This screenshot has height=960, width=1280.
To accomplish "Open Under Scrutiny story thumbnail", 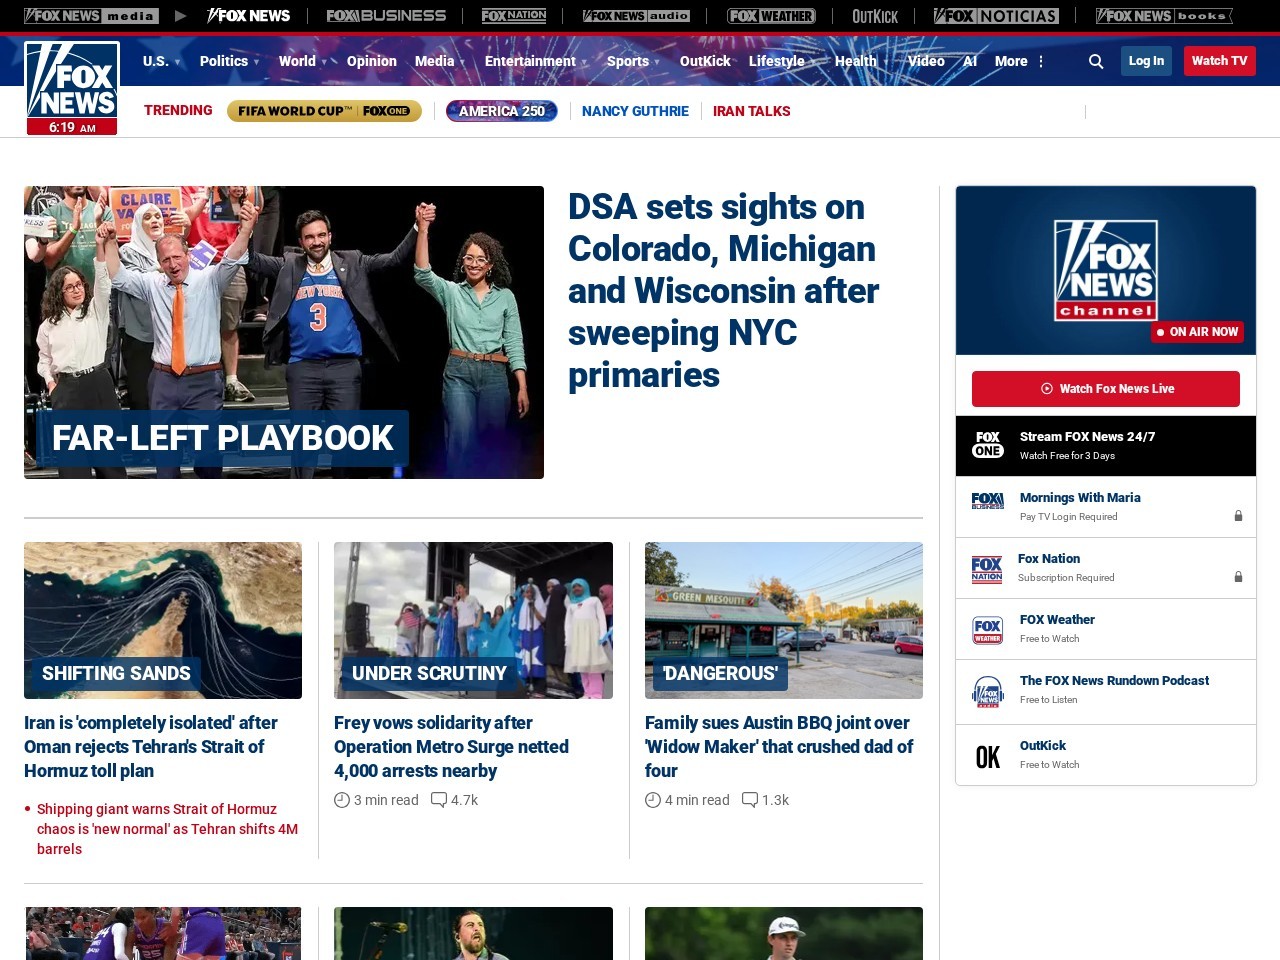I will pos(473,620).
